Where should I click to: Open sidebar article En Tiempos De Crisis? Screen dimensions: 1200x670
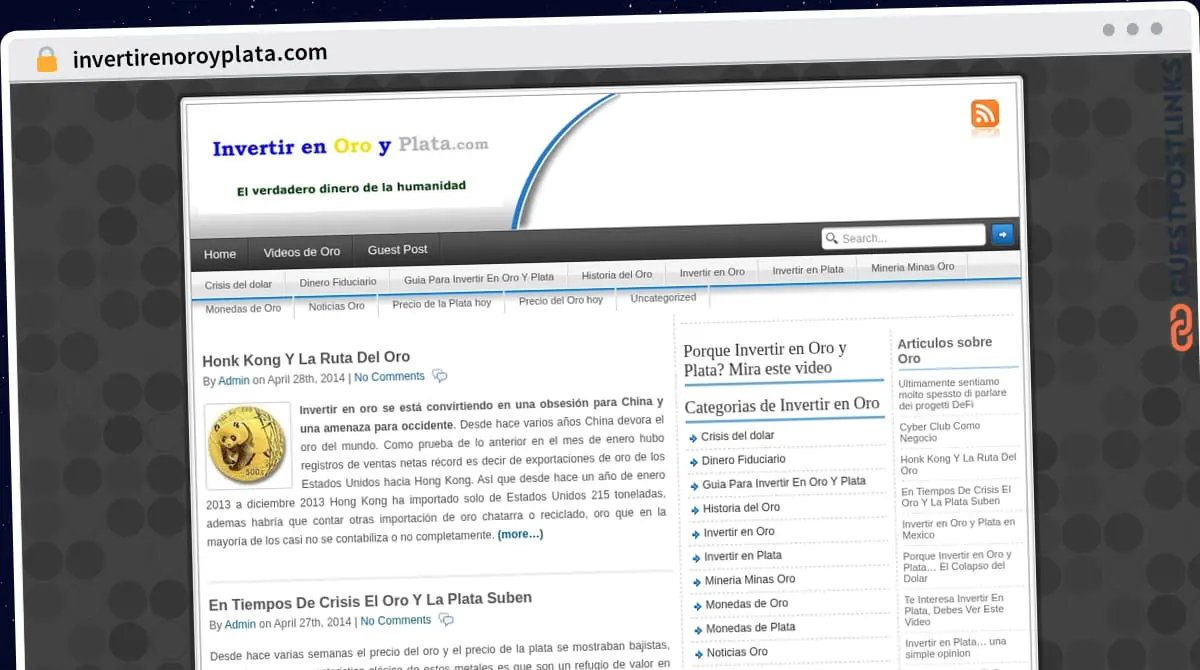click(x=956, y=496)
